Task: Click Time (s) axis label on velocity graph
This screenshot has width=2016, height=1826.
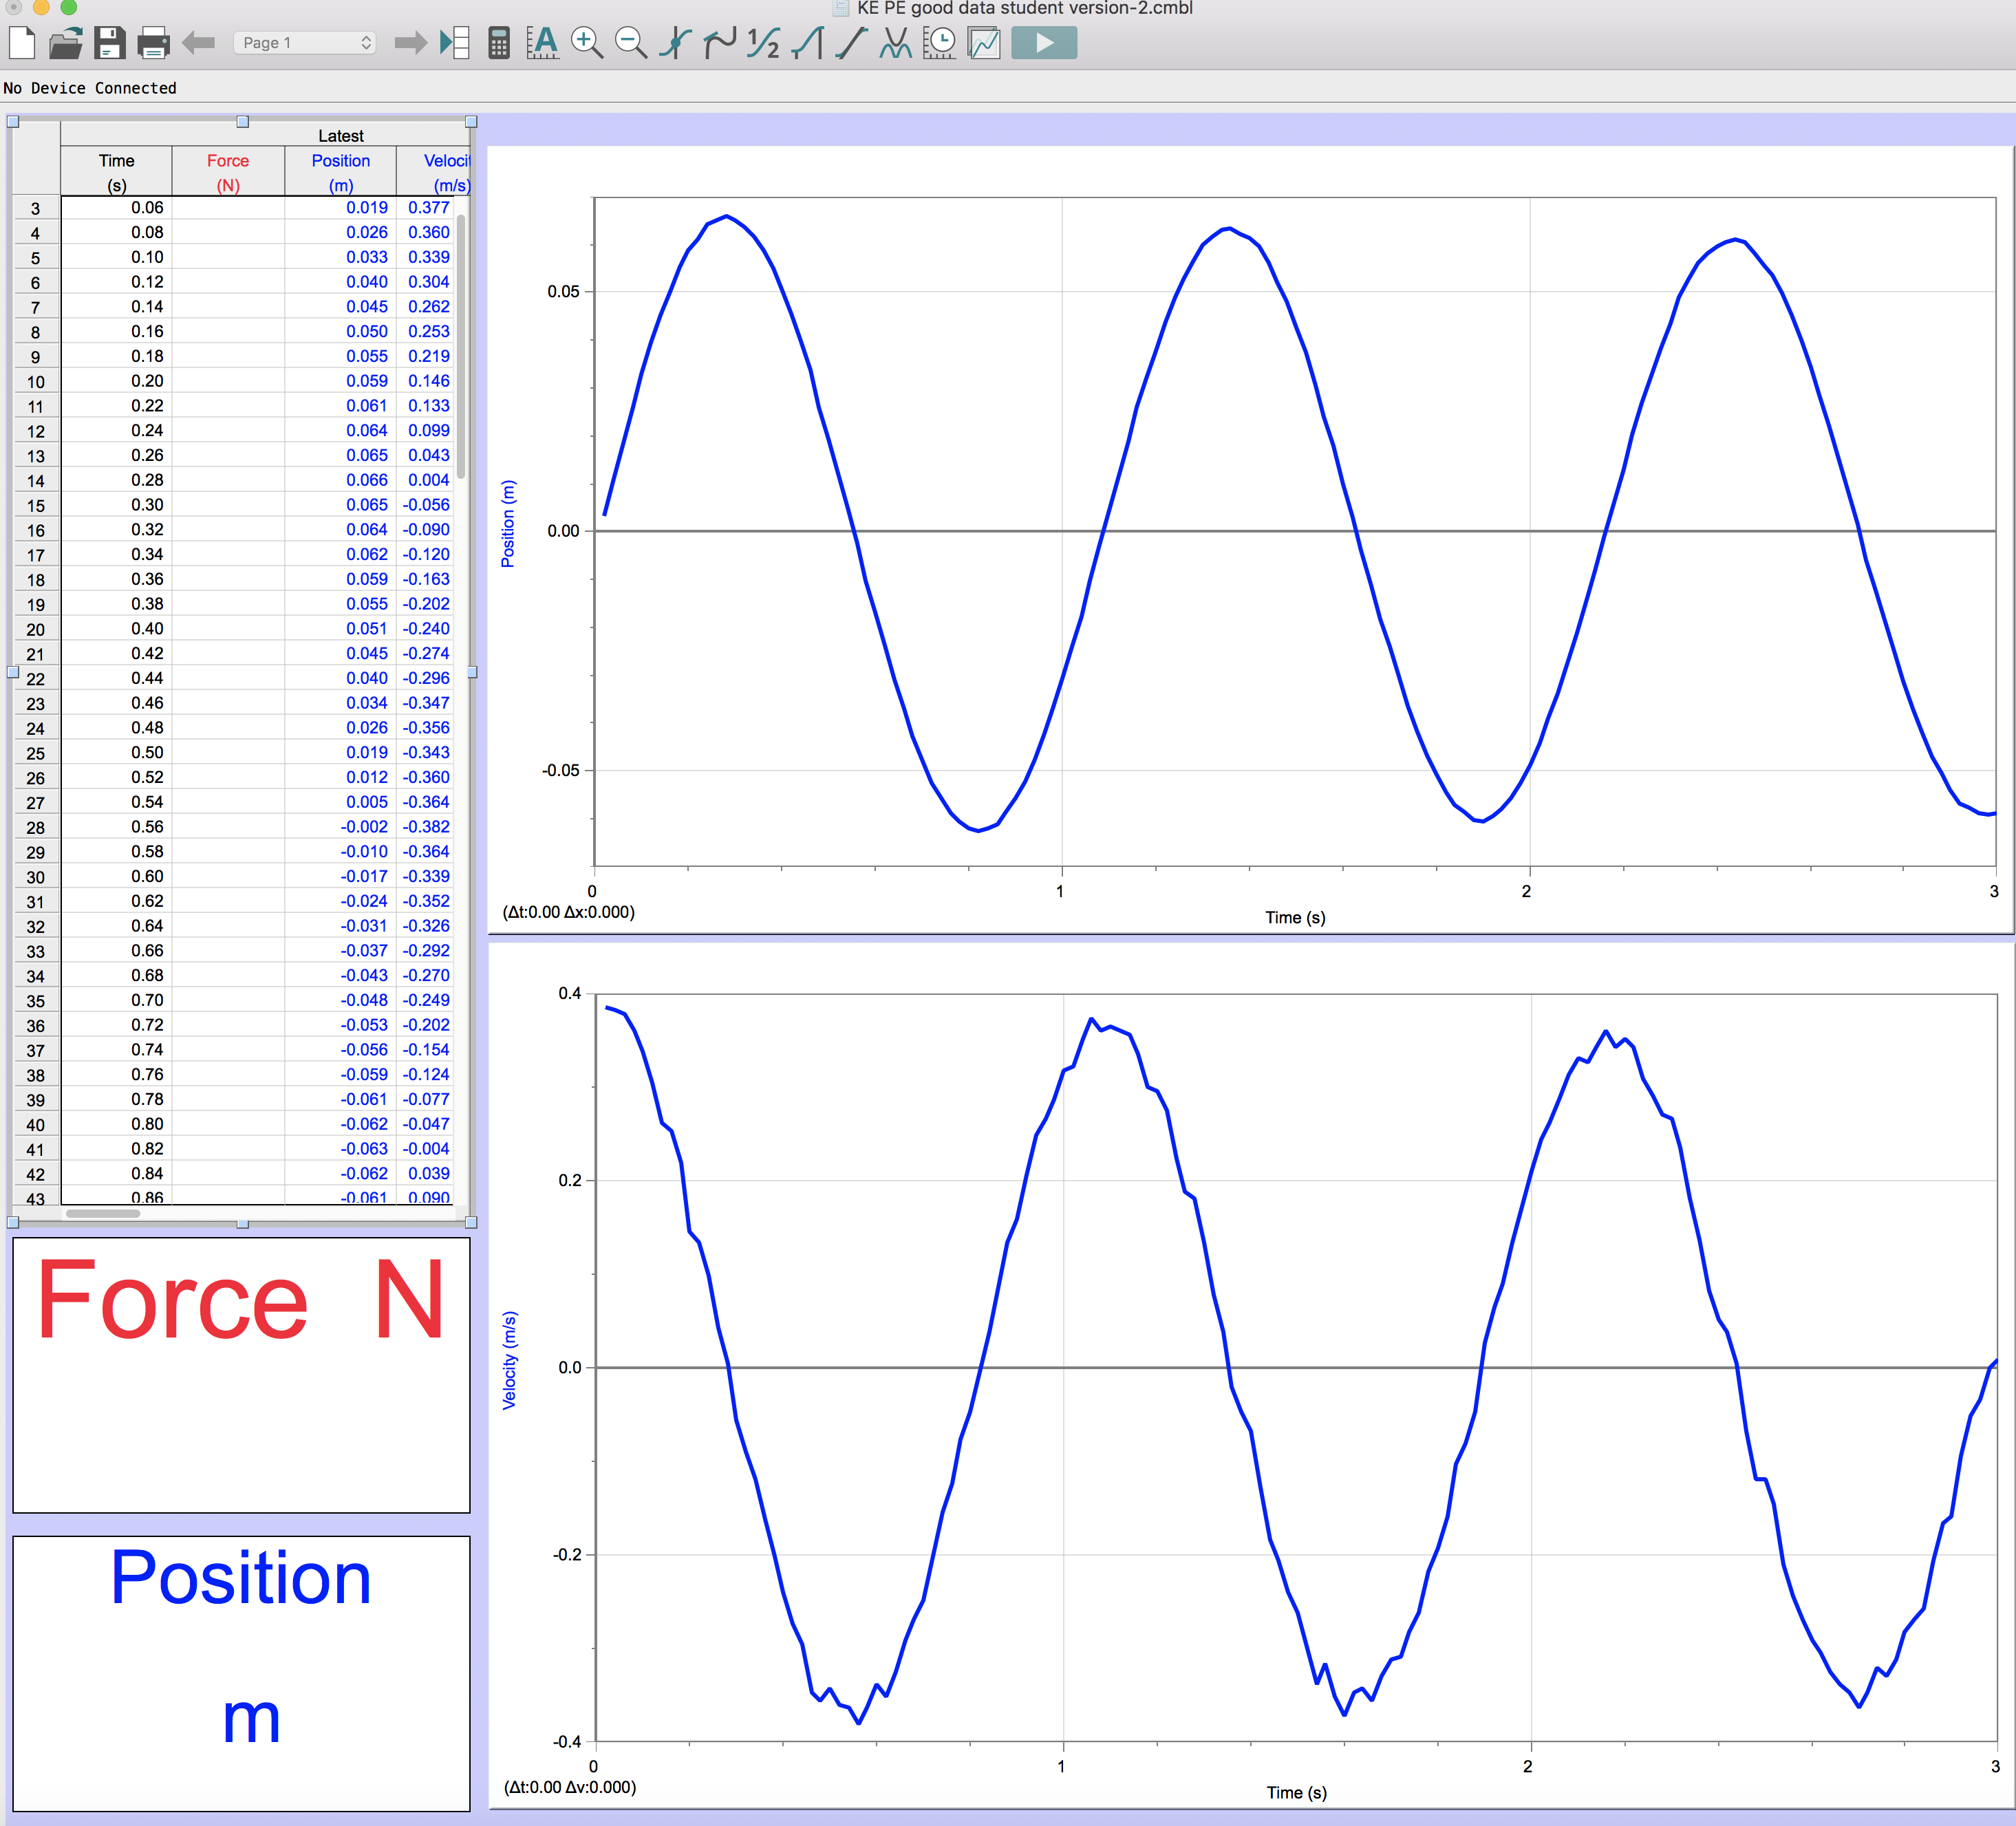Action: coord(1296,1792)
